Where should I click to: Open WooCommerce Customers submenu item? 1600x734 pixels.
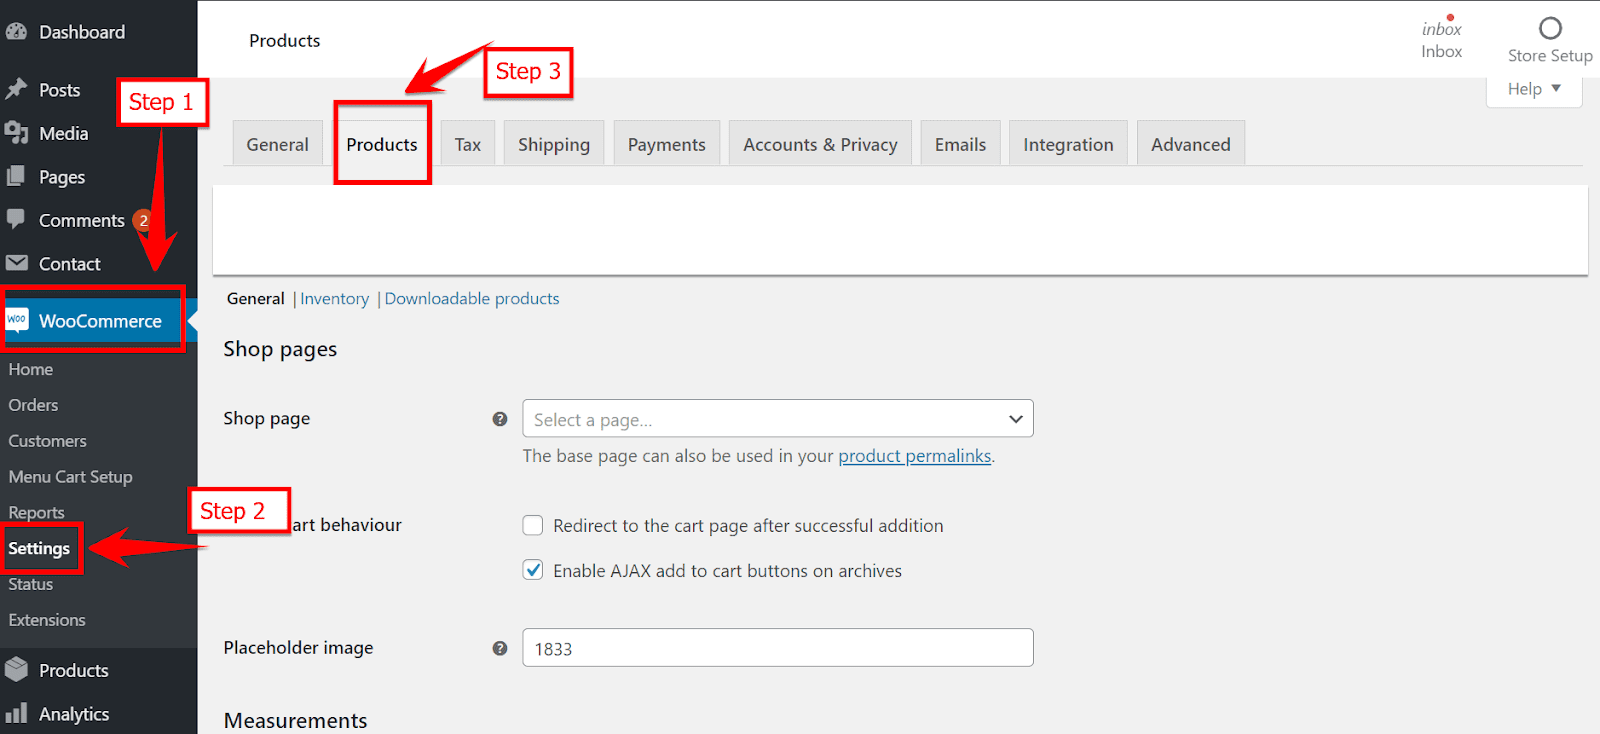(x=47, y=441)
